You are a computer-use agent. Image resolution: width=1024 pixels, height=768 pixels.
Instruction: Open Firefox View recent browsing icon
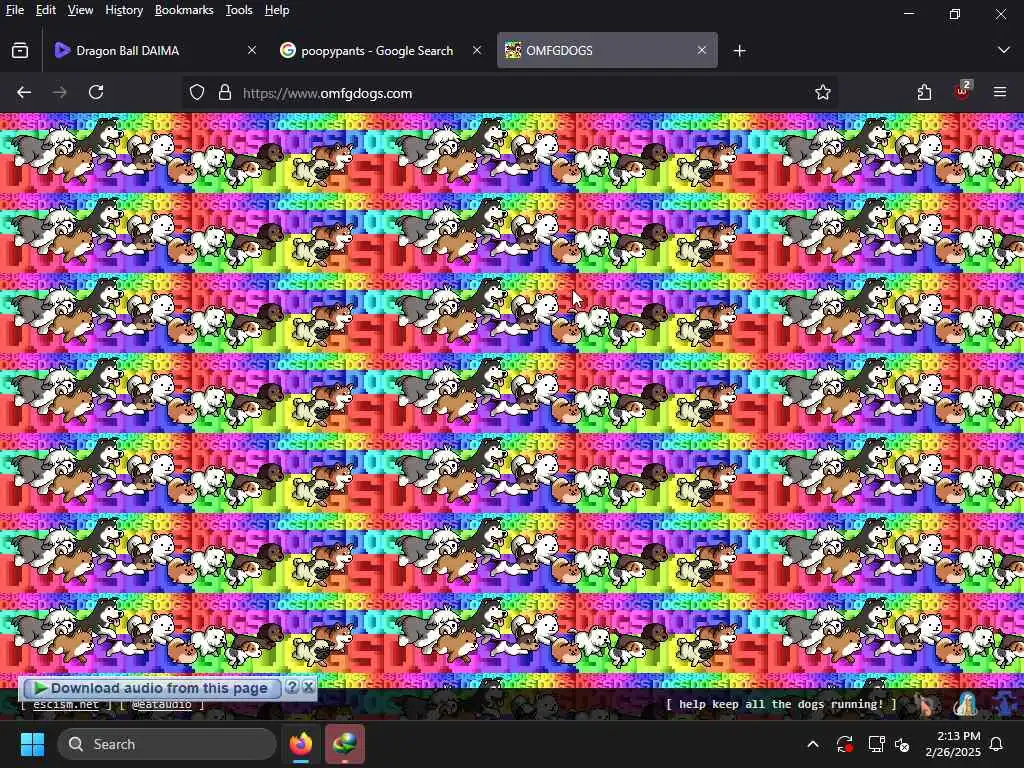(20, 50)
